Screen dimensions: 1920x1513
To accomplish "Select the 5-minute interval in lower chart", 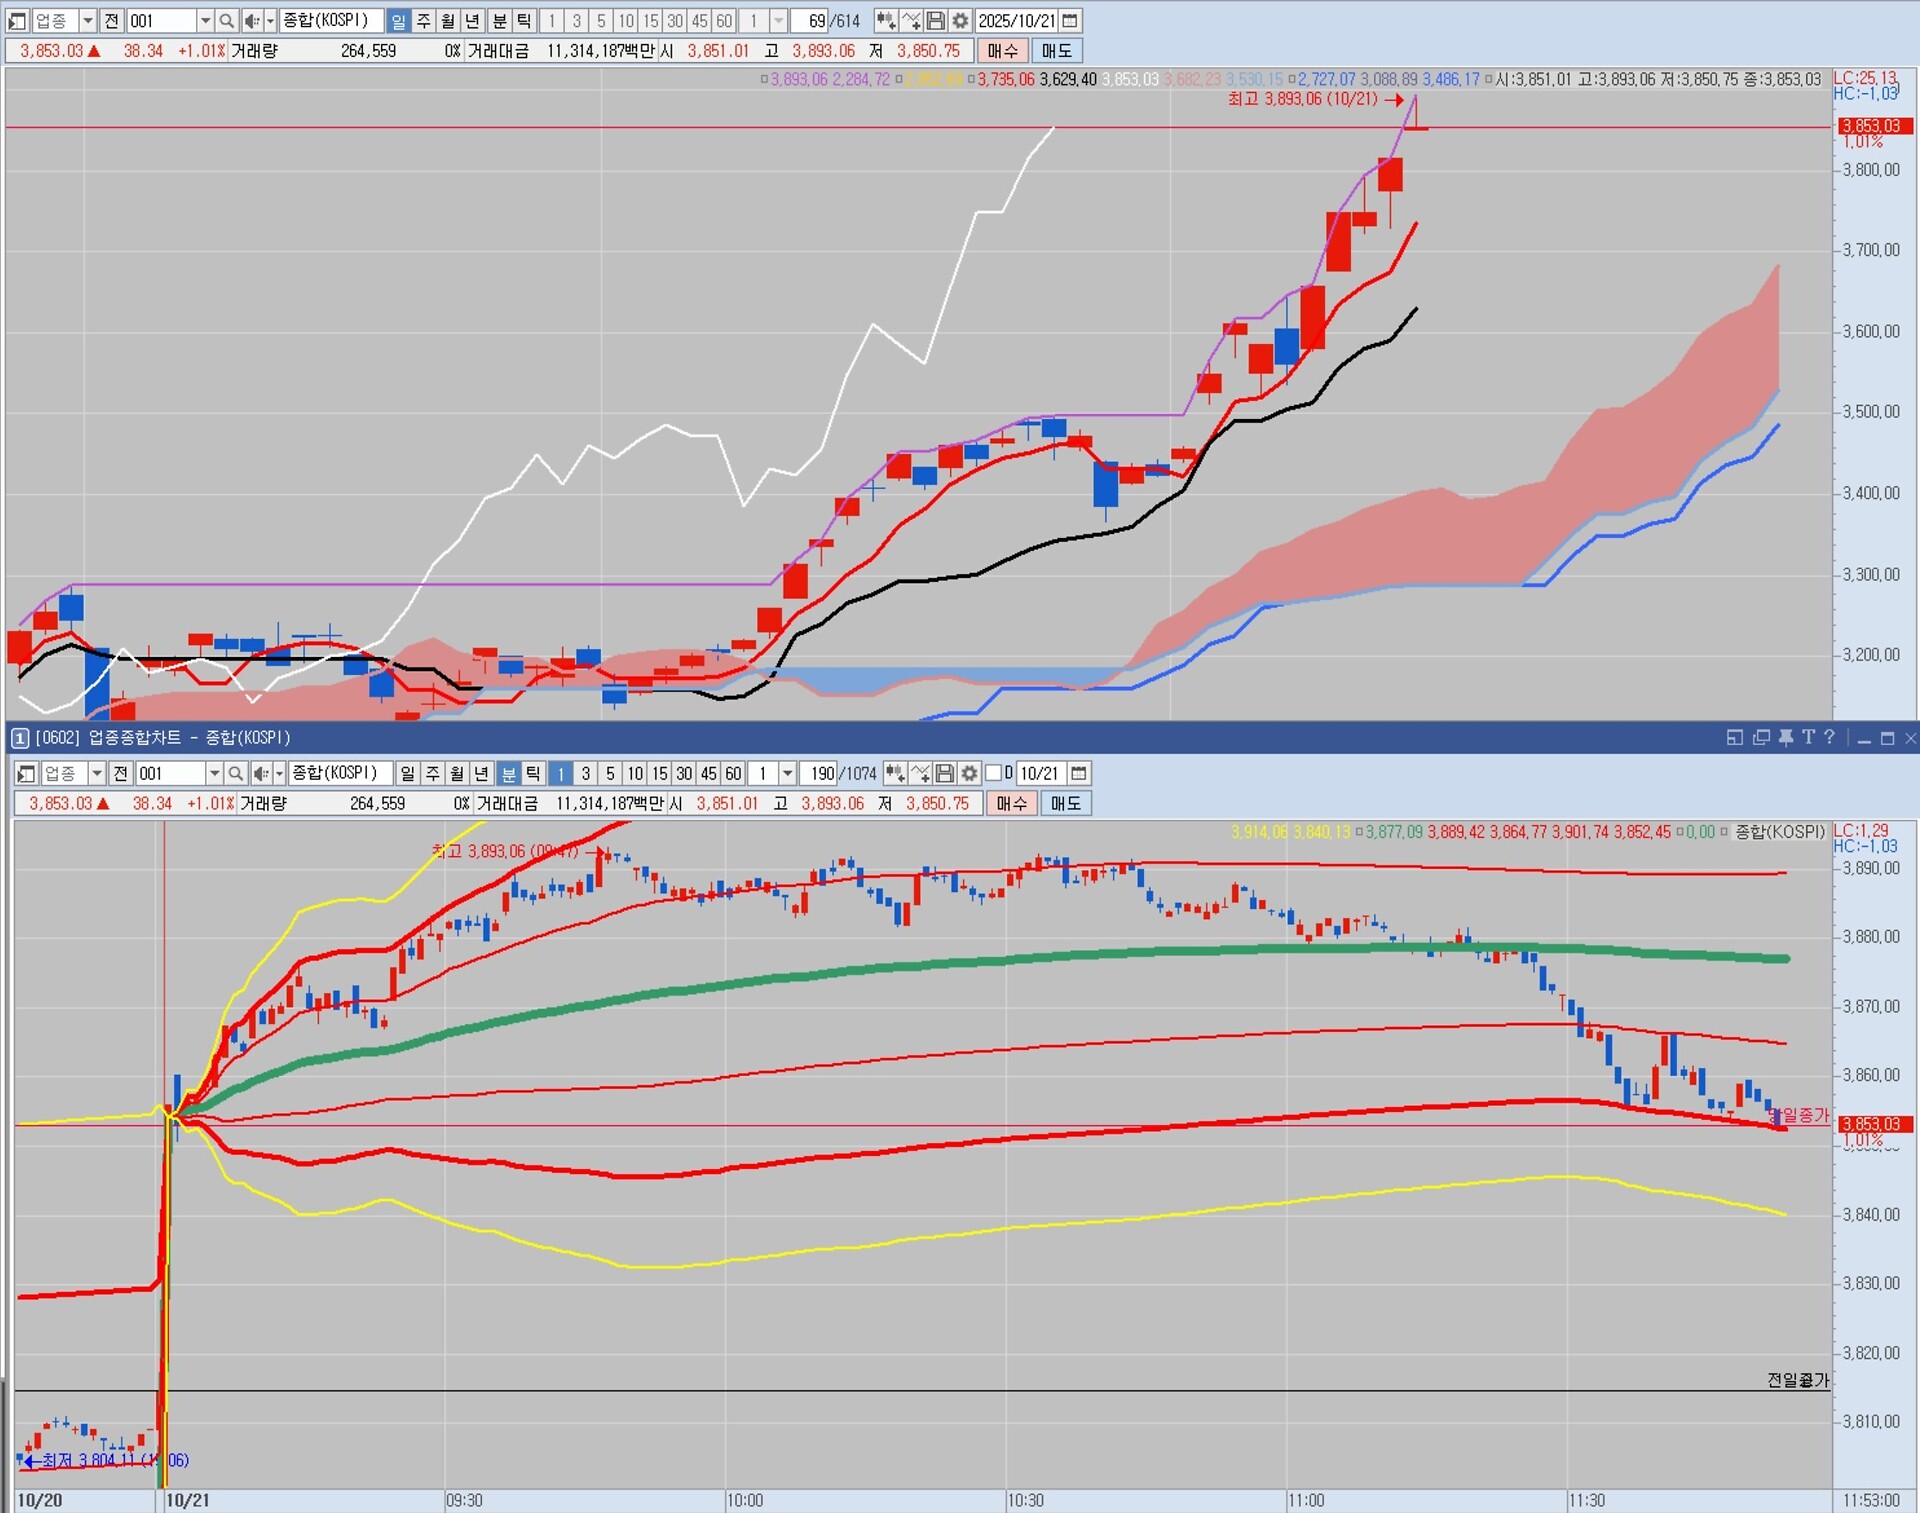I will [610, 774].
